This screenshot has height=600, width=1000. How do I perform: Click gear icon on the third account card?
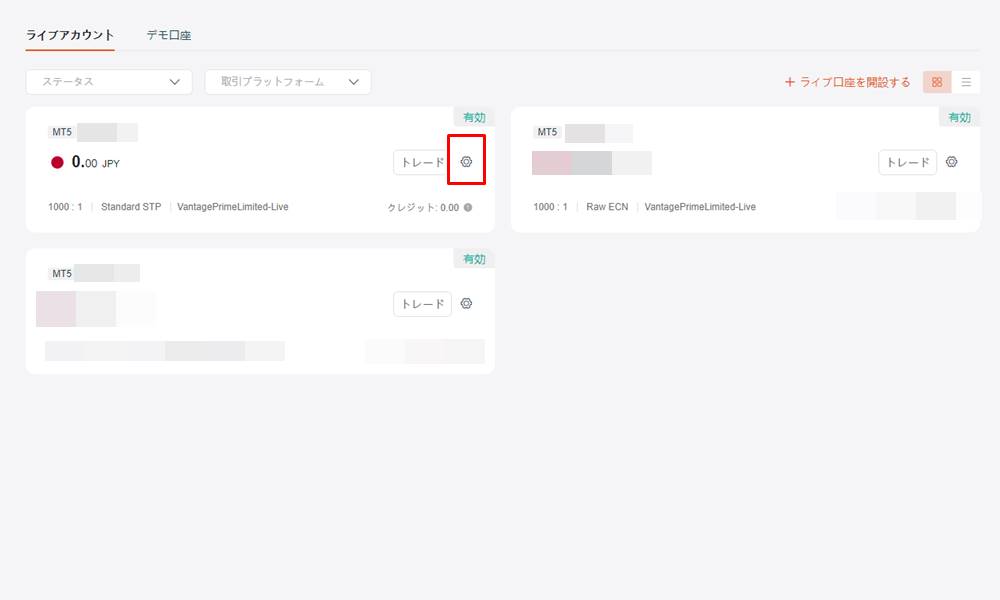point(466,304)
